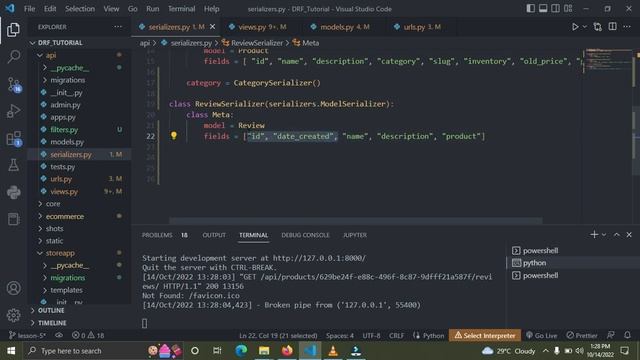
Task: Open the Search view in activity bar
Action: pyautogui.click(x=14, y=56)
